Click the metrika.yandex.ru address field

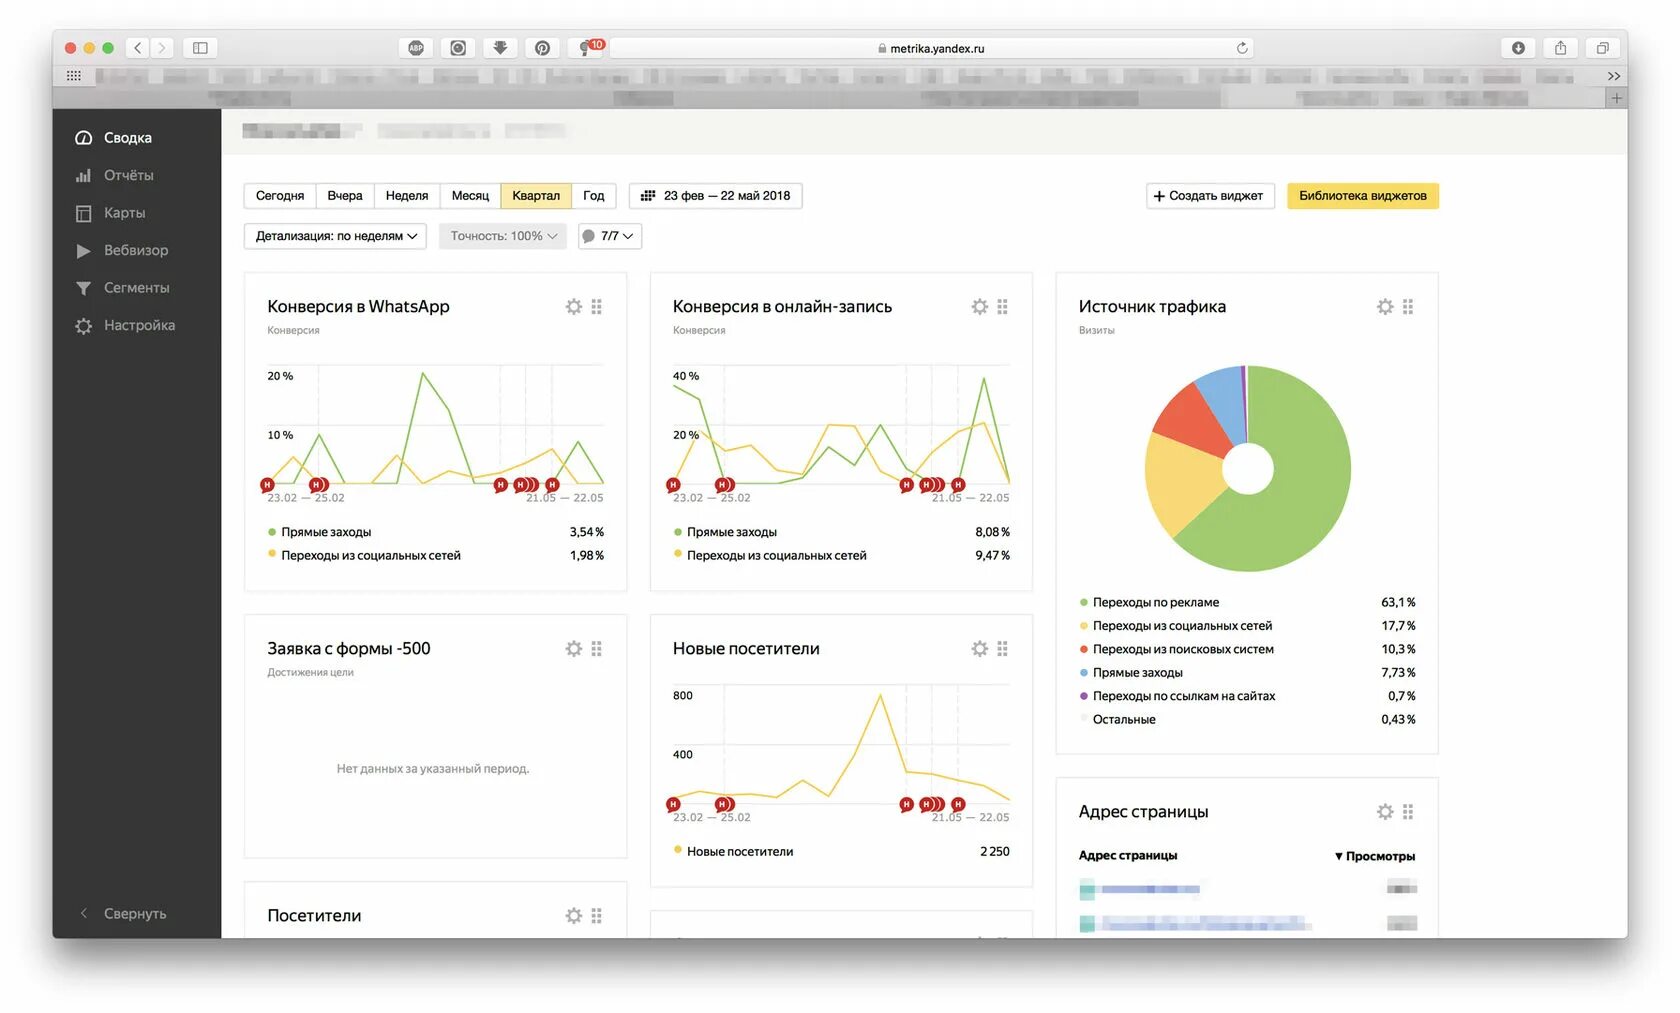tap(932, 48)
